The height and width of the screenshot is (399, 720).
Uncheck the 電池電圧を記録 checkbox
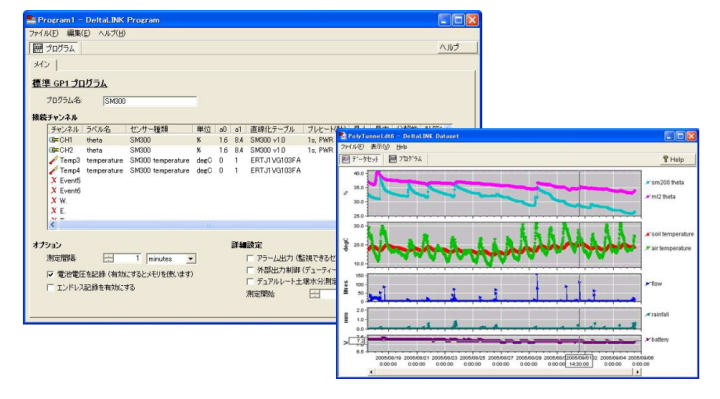51,274
